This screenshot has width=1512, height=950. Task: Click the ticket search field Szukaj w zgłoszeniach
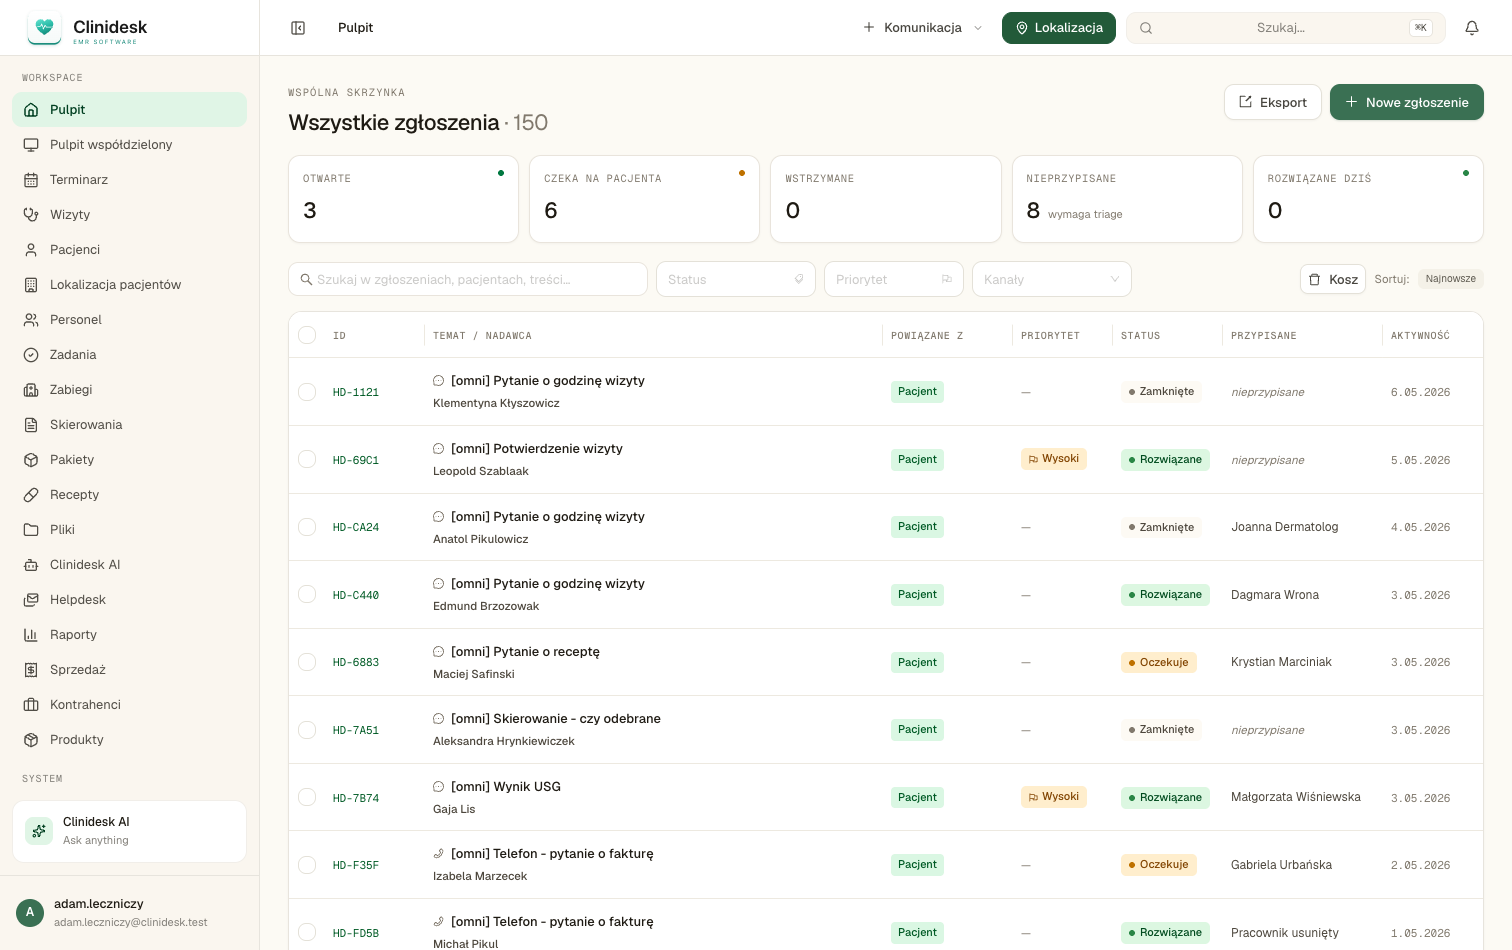click(468, 279)
